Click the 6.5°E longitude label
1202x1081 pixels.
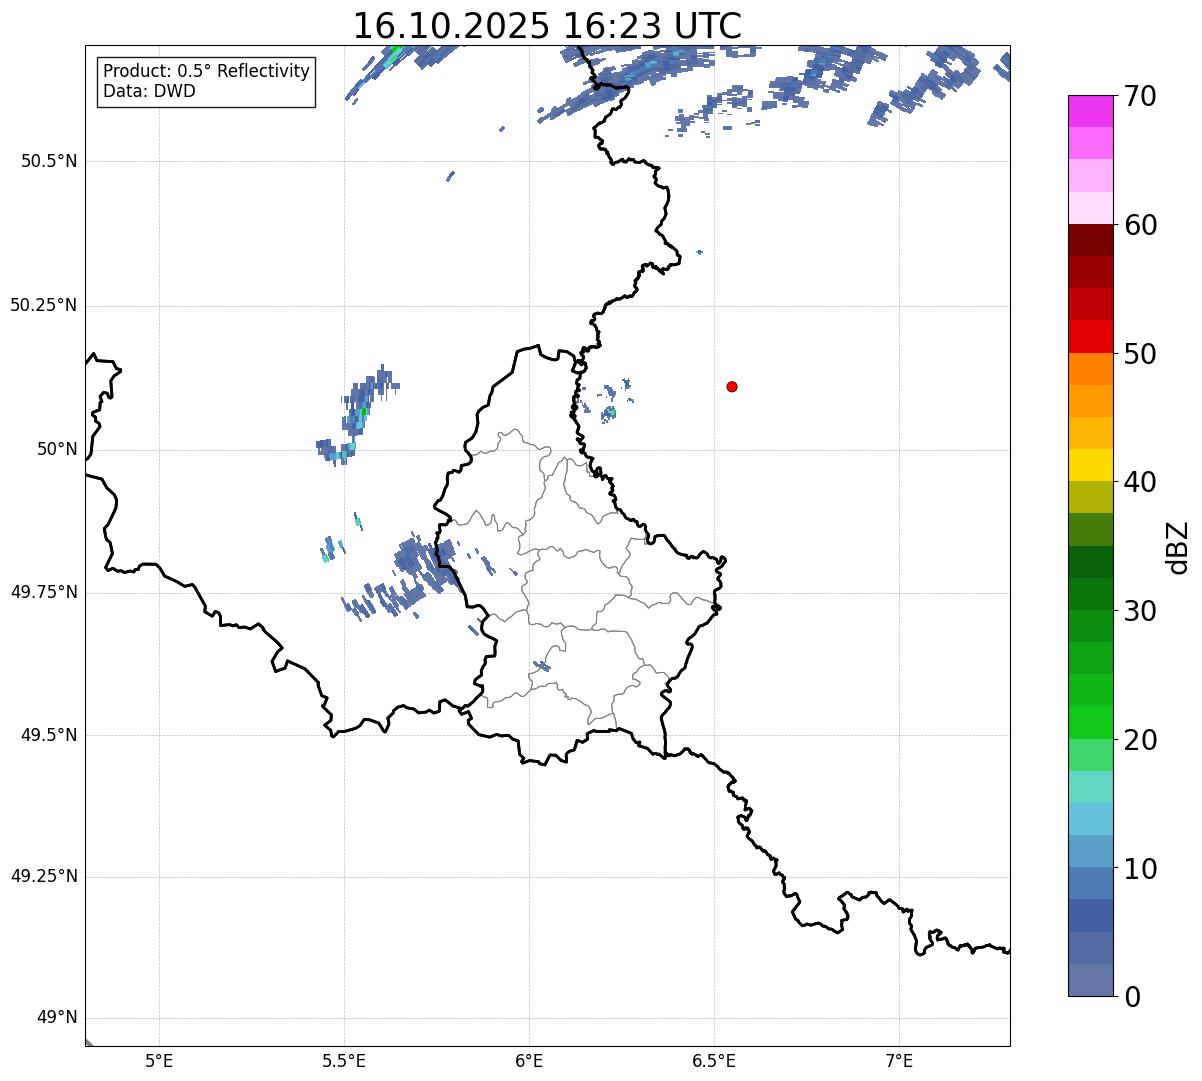714,1060
